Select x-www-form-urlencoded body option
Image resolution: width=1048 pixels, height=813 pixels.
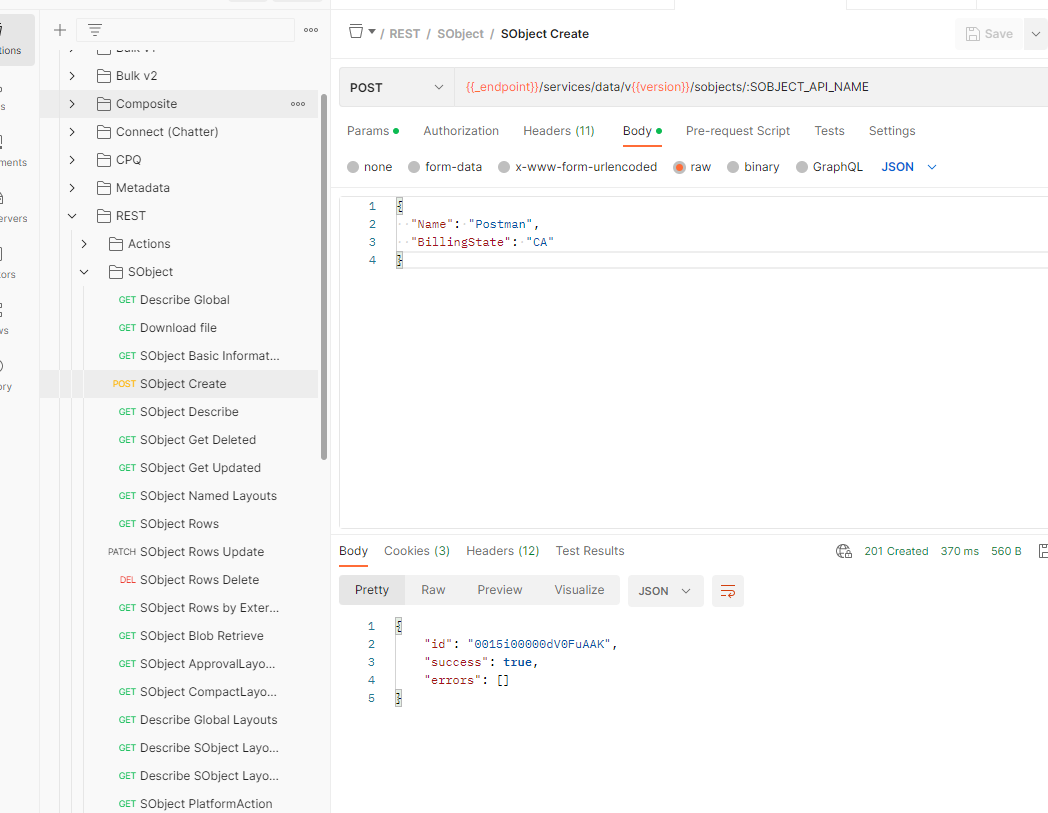click(504, 167)
